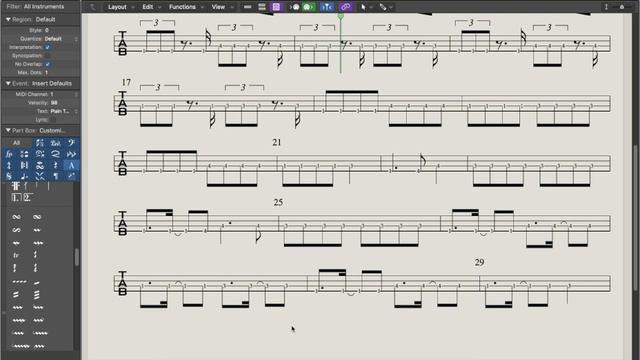Toggle the MIDI In button
The image size is (640, 360).
click(295, 7)
